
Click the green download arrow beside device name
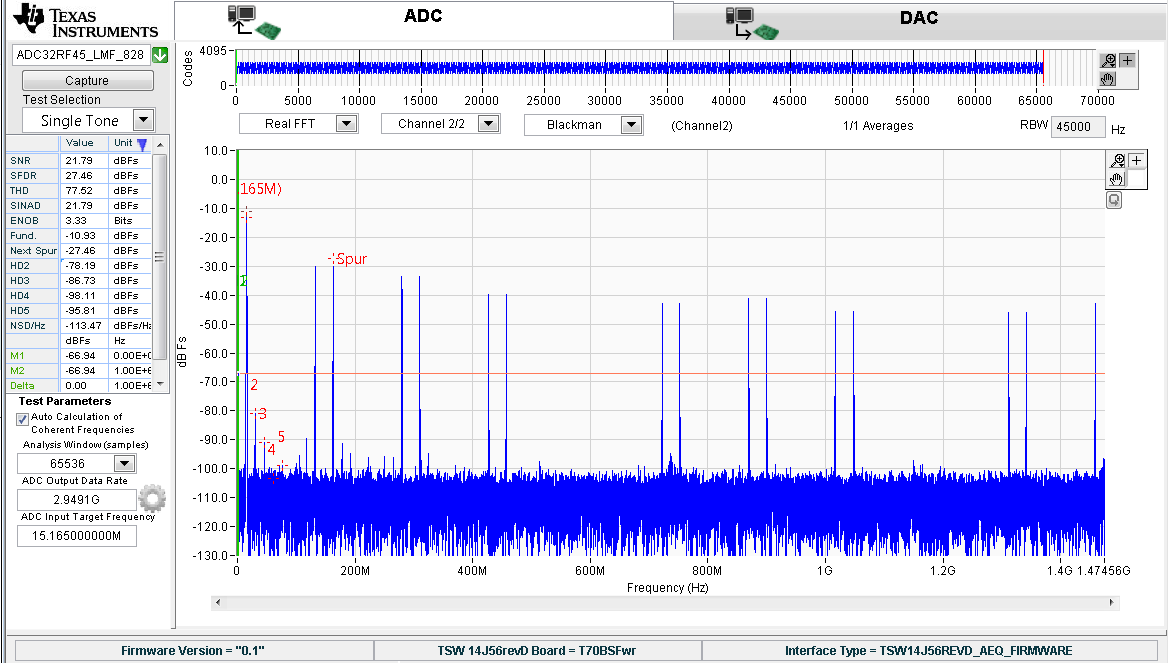[x=159, y=54]
